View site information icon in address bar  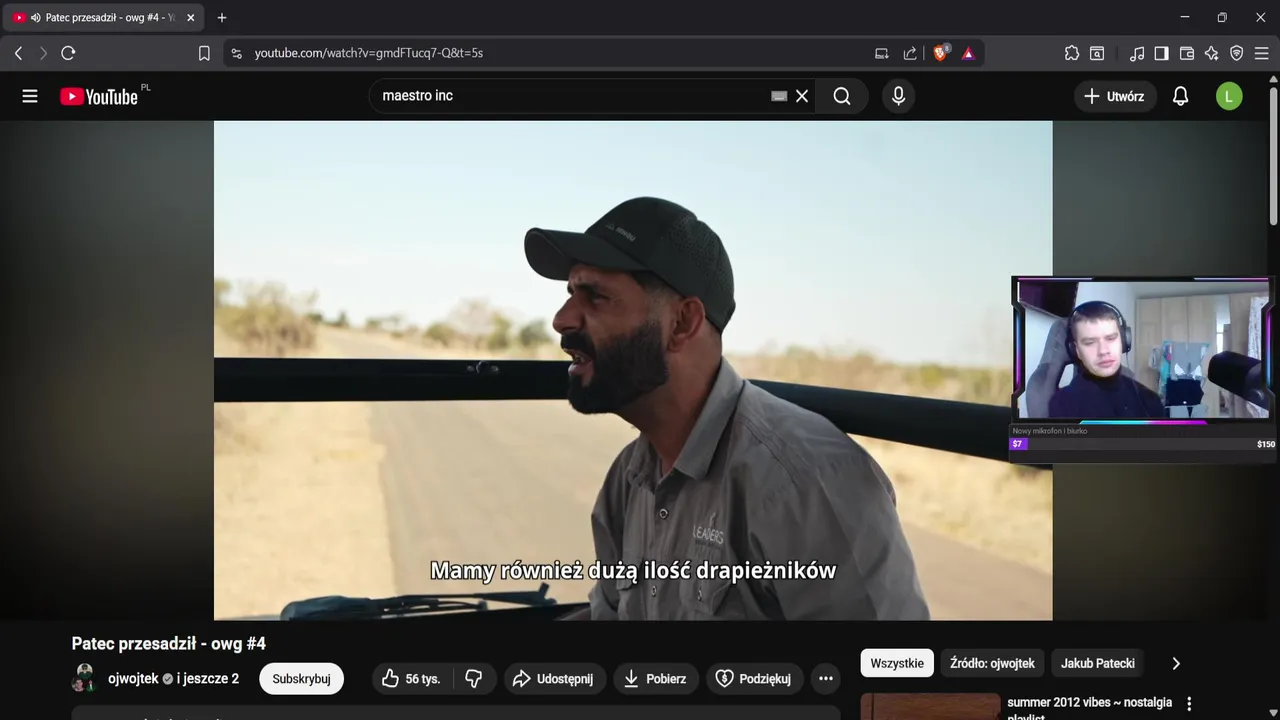click(x=236, y=53)
